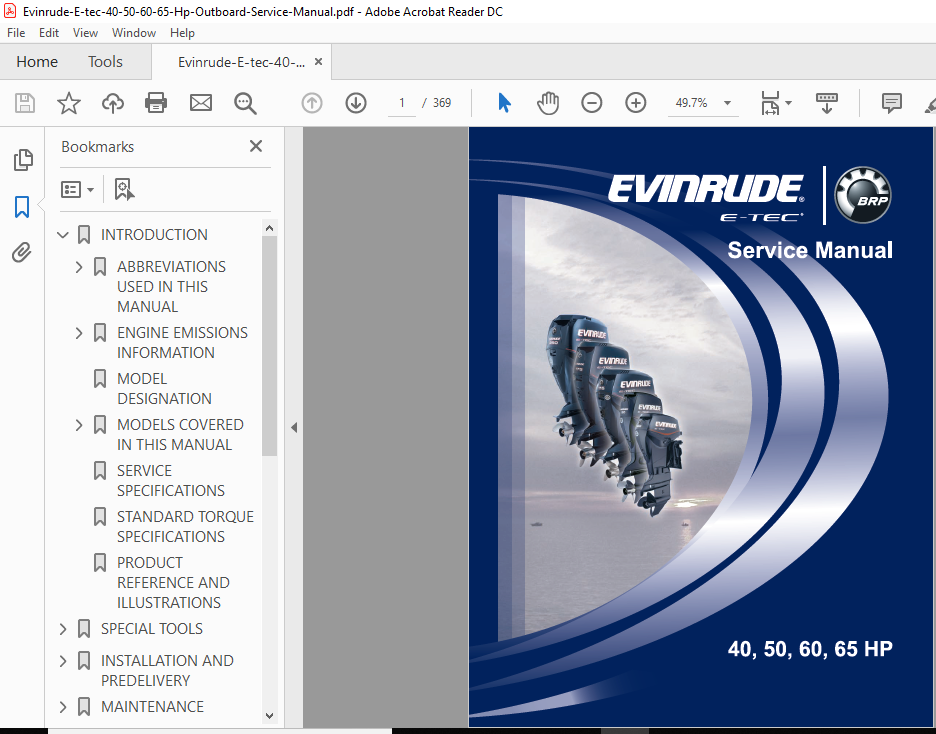Activate the hand pan tool
Image resolution: width=936 pixels, height=734 pixels.
547,103
